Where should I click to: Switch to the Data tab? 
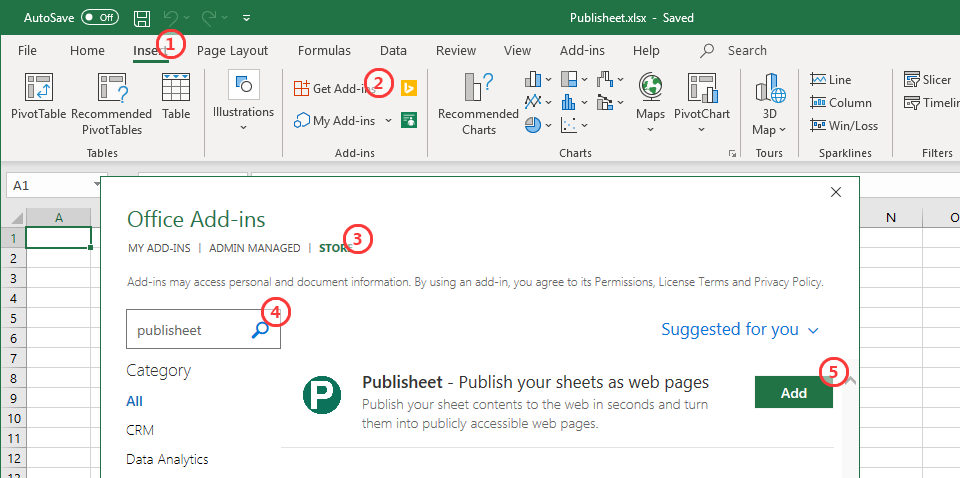point(393,51)
